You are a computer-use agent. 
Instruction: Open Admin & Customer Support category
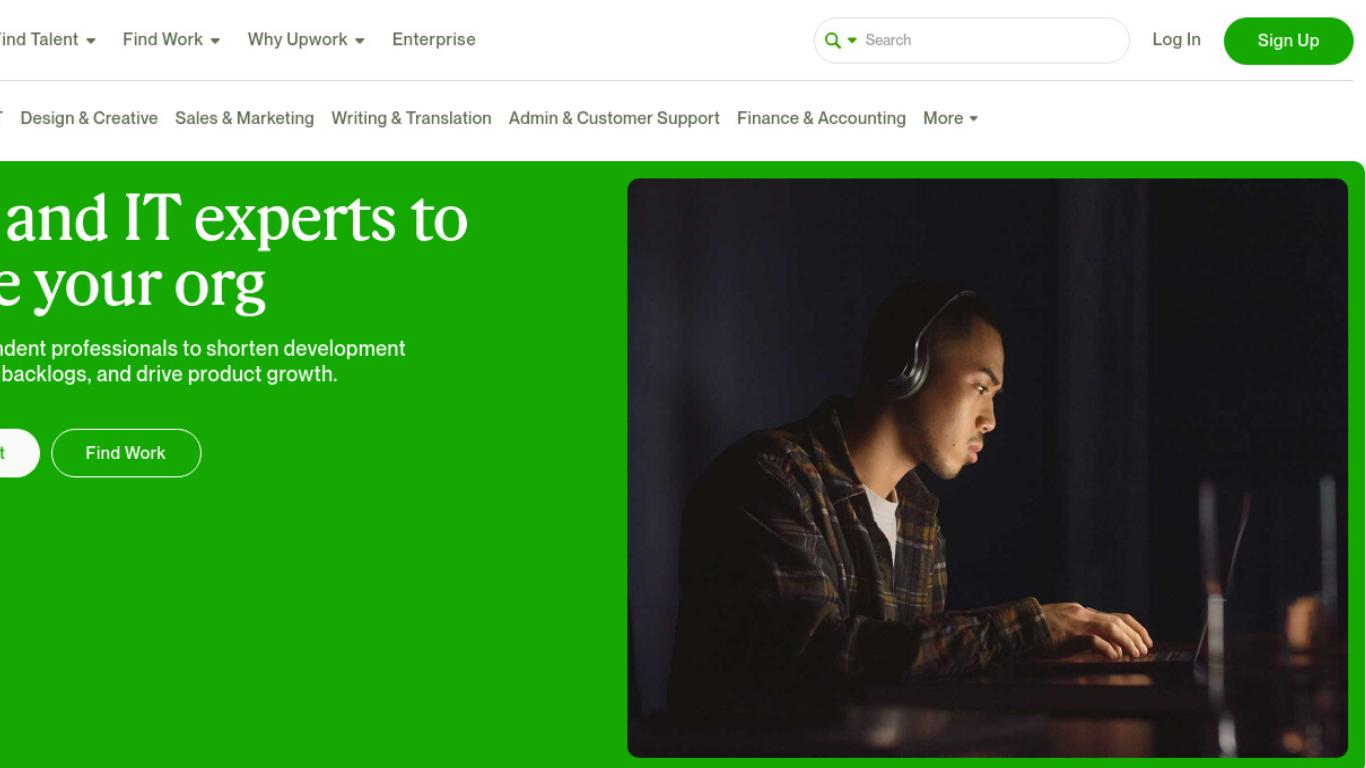coord(614,118)
